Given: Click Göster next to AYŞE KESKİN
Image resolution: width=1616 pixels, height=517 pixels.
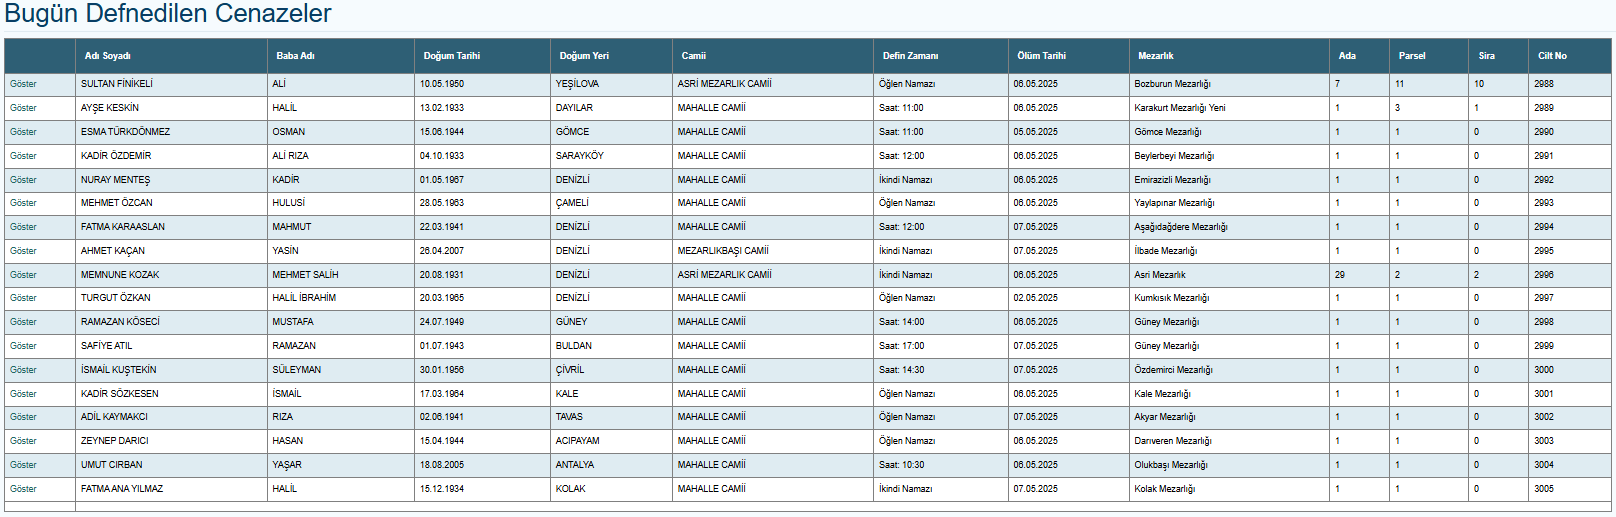Looking at the screenshot, I should (23, 108).
